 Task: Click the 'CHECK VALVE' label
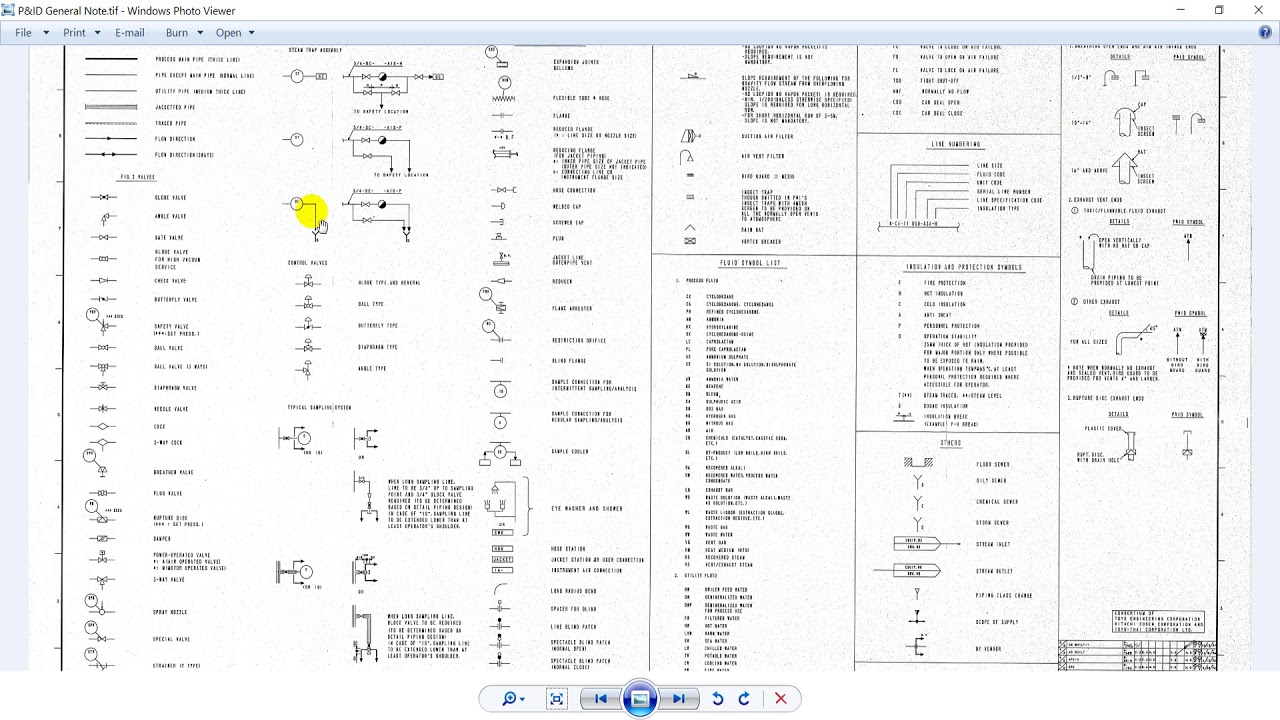pos(170,281)
